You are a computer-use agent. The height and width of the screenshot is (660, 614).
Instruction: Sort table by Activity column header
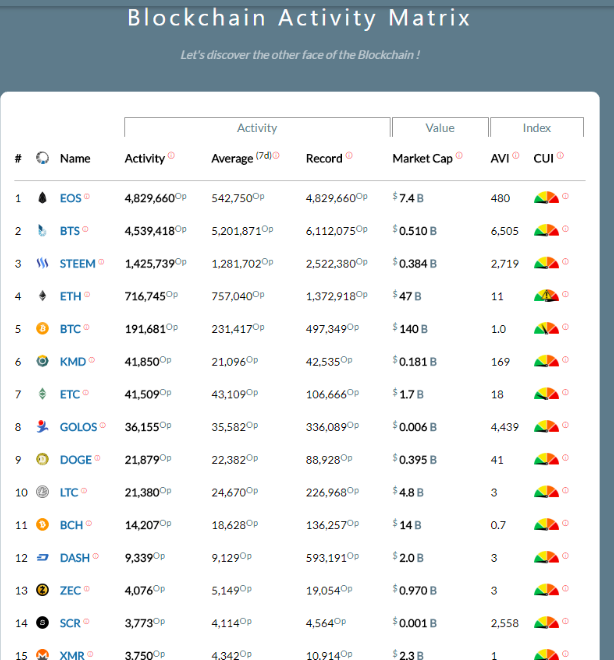[x=145, y=159]
